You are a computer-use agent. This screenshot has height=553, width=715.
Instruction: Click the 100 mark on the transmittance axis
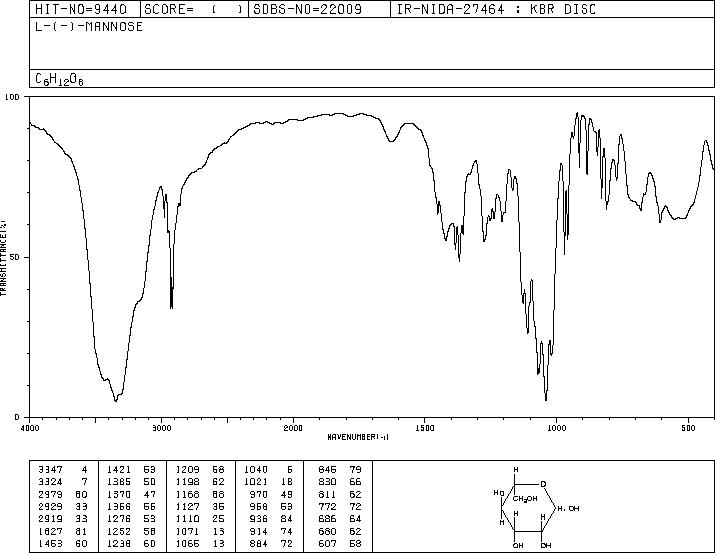[x=12, y=97]
